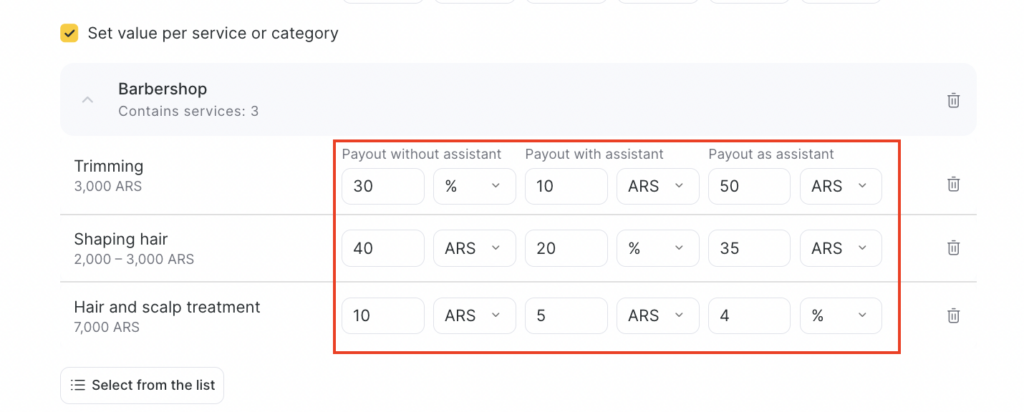Open Trimming payout without assistant unit dropdown
This screenshot has height=412, width=1024.
[474, 186]
